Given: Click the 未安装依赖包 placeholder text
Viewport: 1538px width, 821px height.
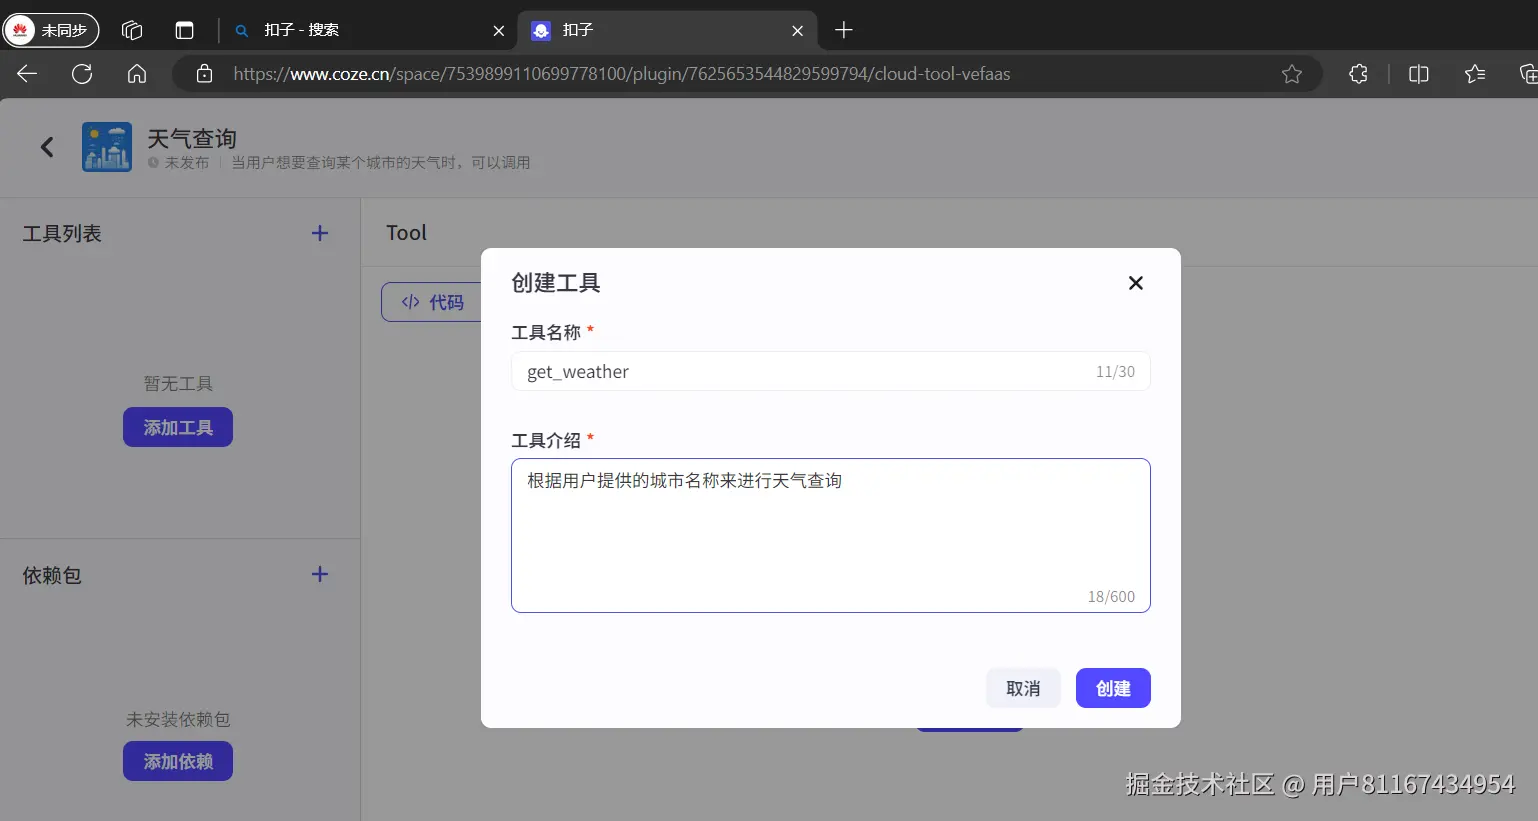Looking at the screenshot, I should pyautogui.click(x=178, y=719).
